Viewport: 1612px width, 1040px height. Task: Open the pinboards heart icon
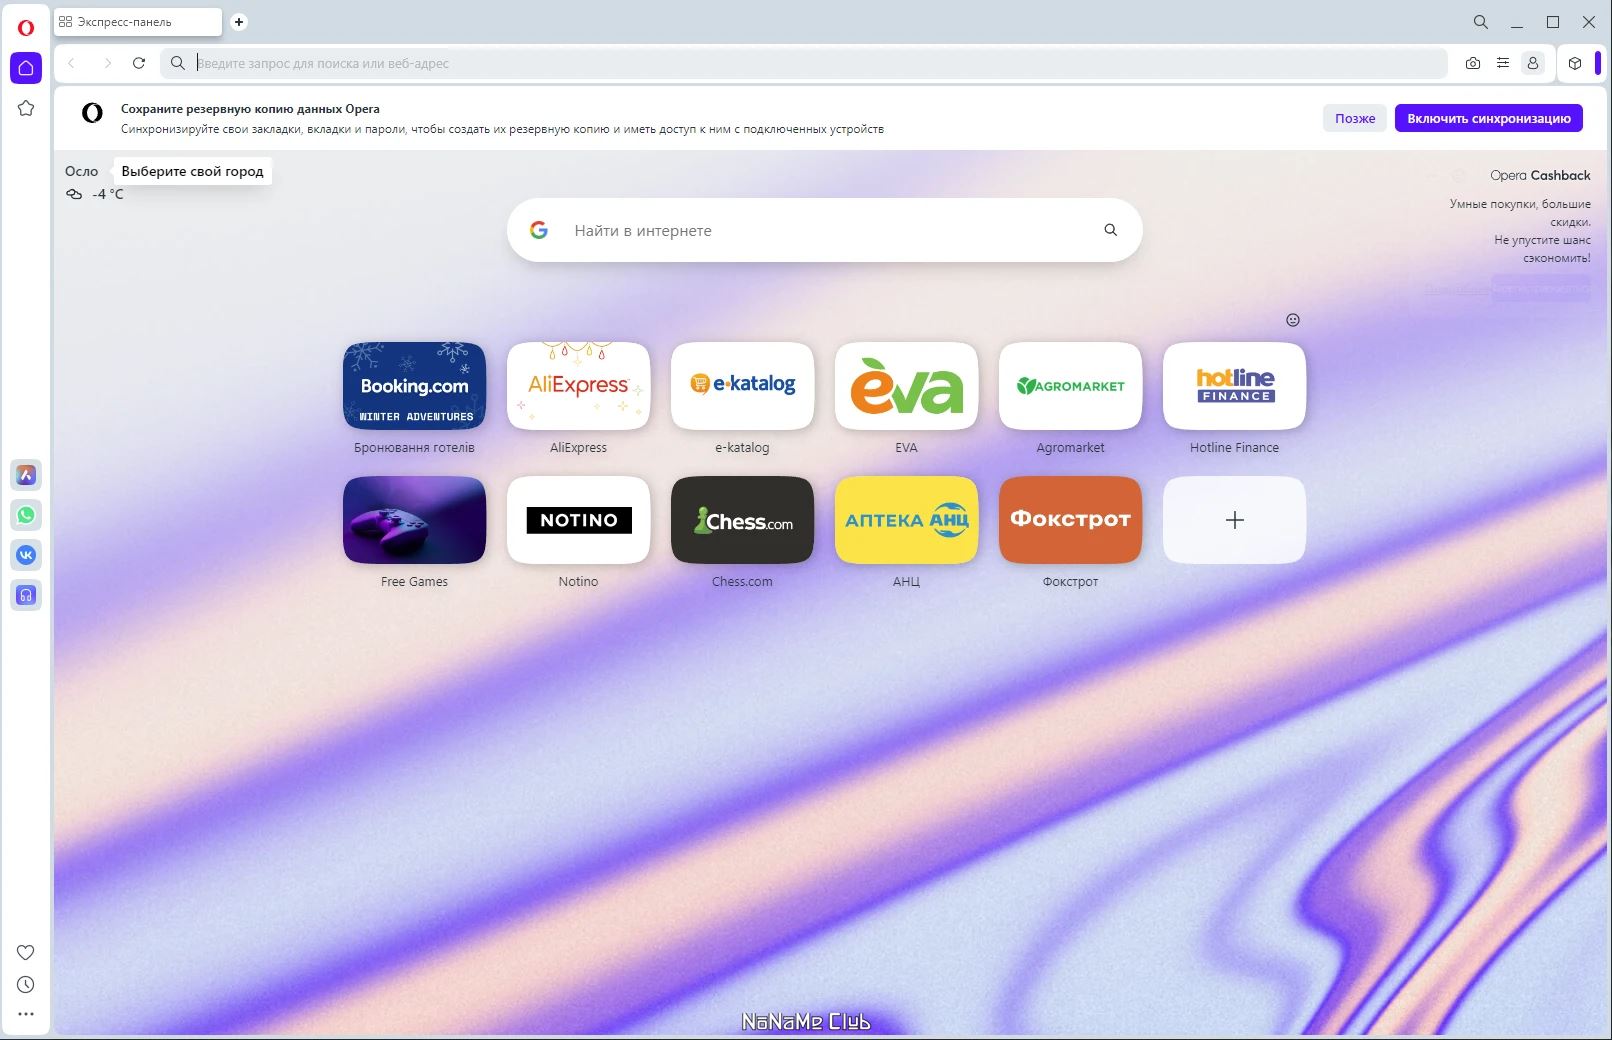tap(26, 952)
